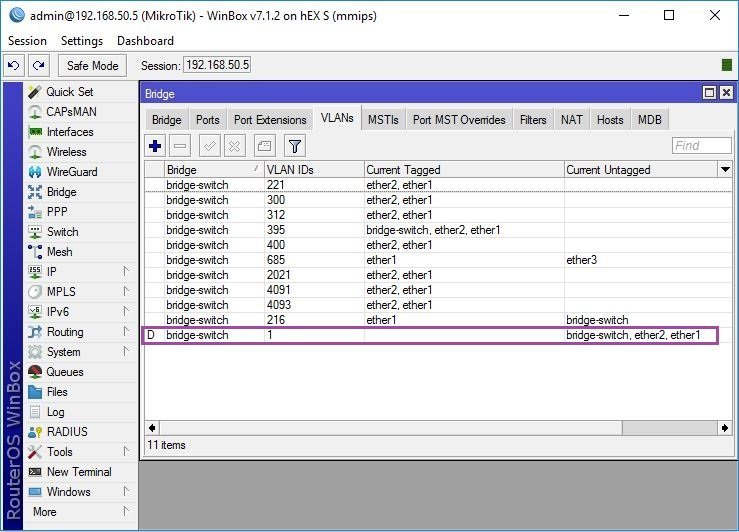This screenshot has width=739, height=532.
Task: Click horizontal scrollbar right arrow
Action: point(724,428)
